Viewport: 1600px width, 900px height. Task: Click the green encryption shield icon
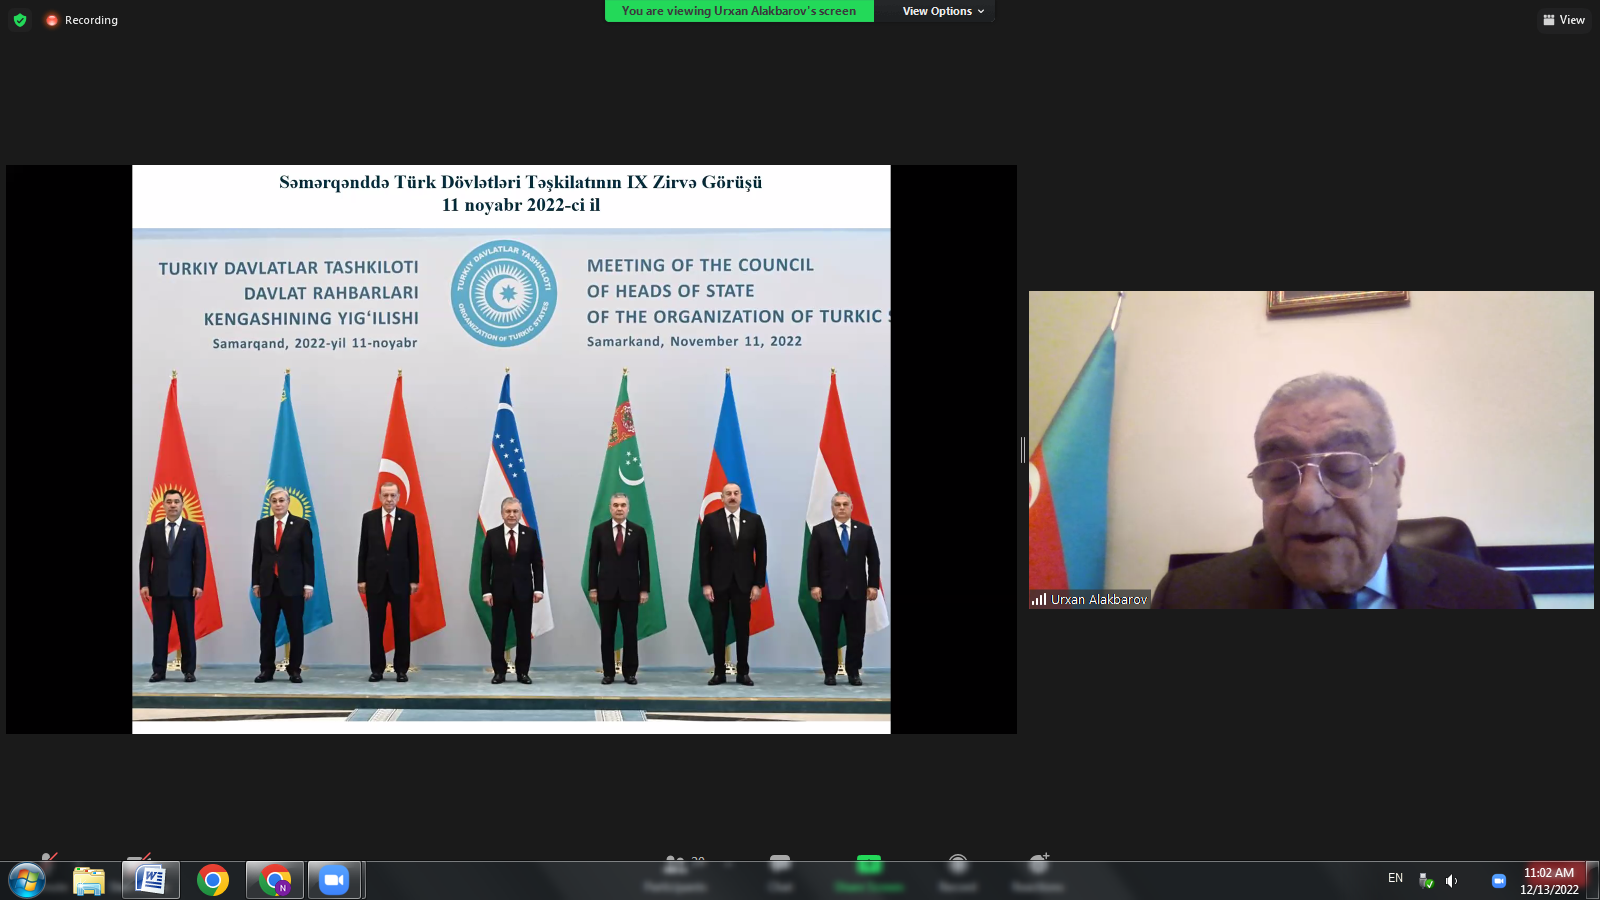20,20
